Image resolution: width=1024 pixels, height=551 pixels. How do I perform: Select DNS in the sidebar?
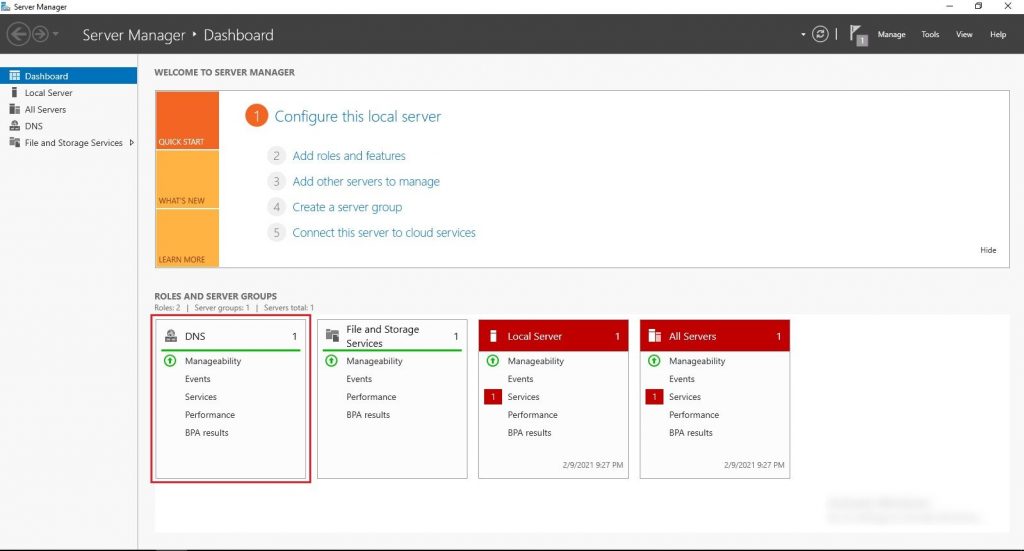(x=69, y=126)
